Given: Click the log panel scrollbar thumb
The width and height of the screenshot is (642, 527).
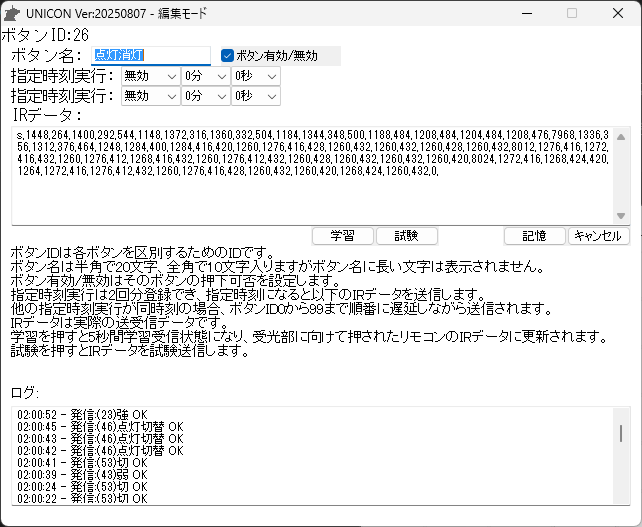Looking at the screenshot, I should point(620,433).
